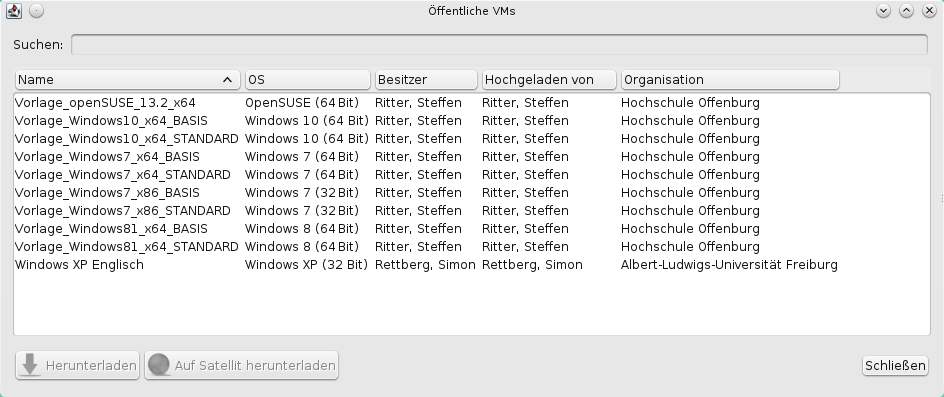
Task: Select the Vorlage_openSUSE_13.2_x64 row
Action: pos(472,102)
